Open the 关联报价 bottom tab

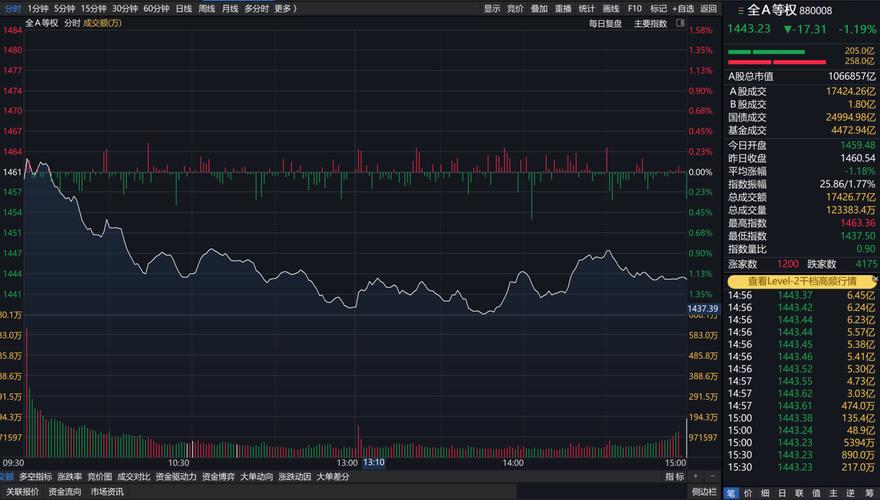(x=22, y=492)
